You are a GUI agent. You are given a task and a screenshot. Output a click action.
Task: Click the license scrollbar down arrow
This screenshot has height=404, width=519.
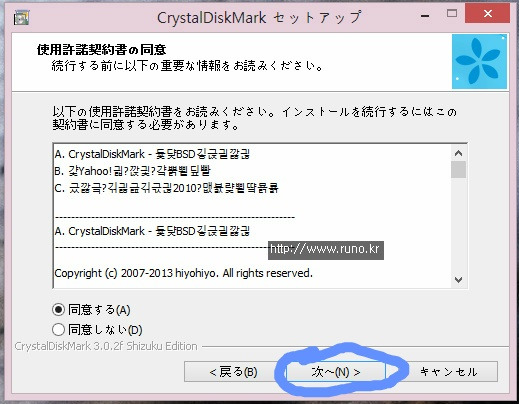pos(459,279)
